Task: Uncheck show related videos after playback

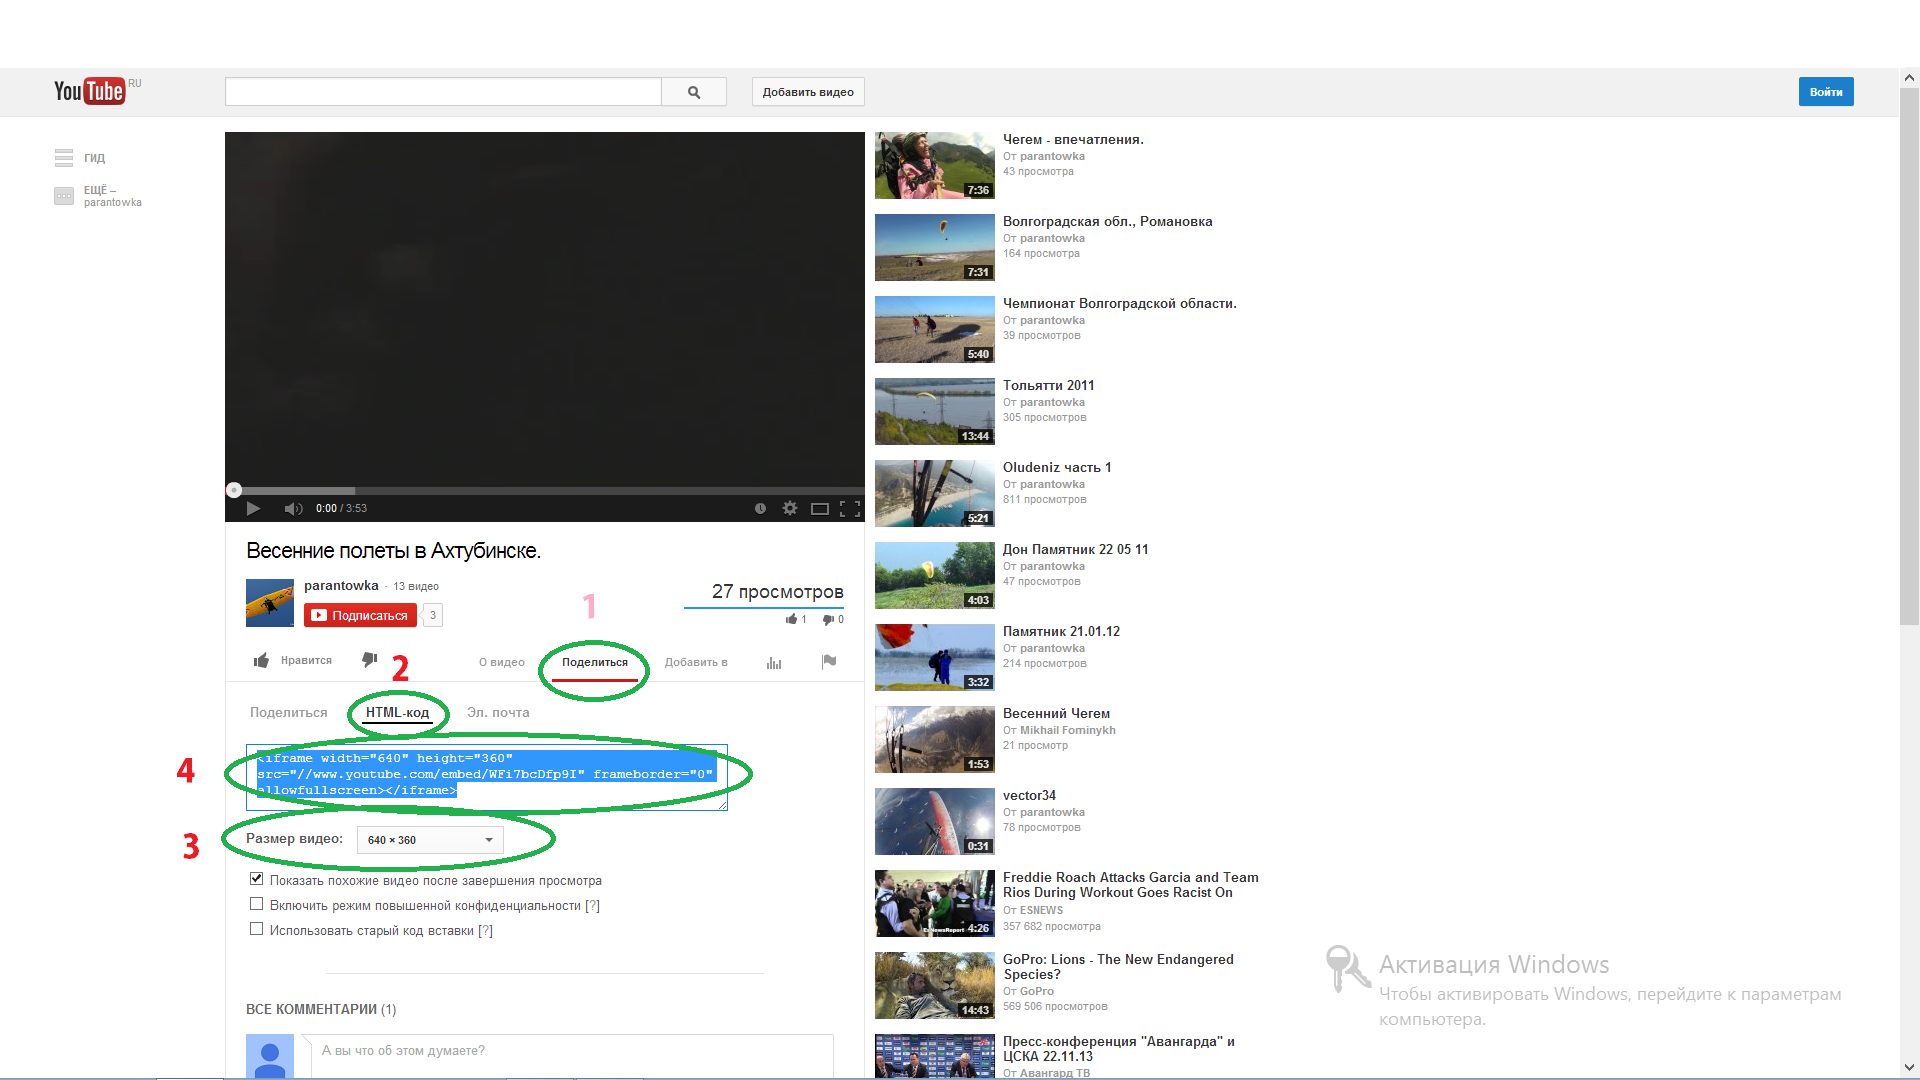Action: tap(257, 879)
